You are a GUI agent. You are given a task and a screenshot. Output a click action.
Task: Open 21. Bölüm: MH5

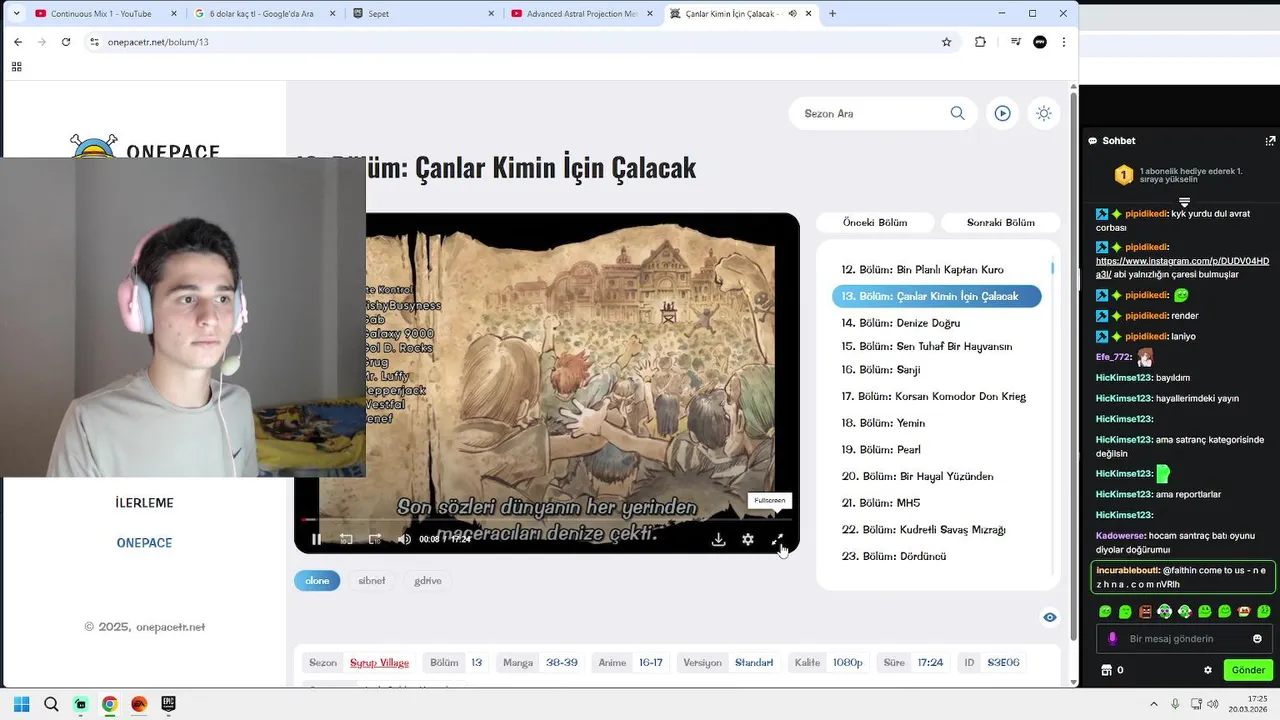[x=881, y=503]
